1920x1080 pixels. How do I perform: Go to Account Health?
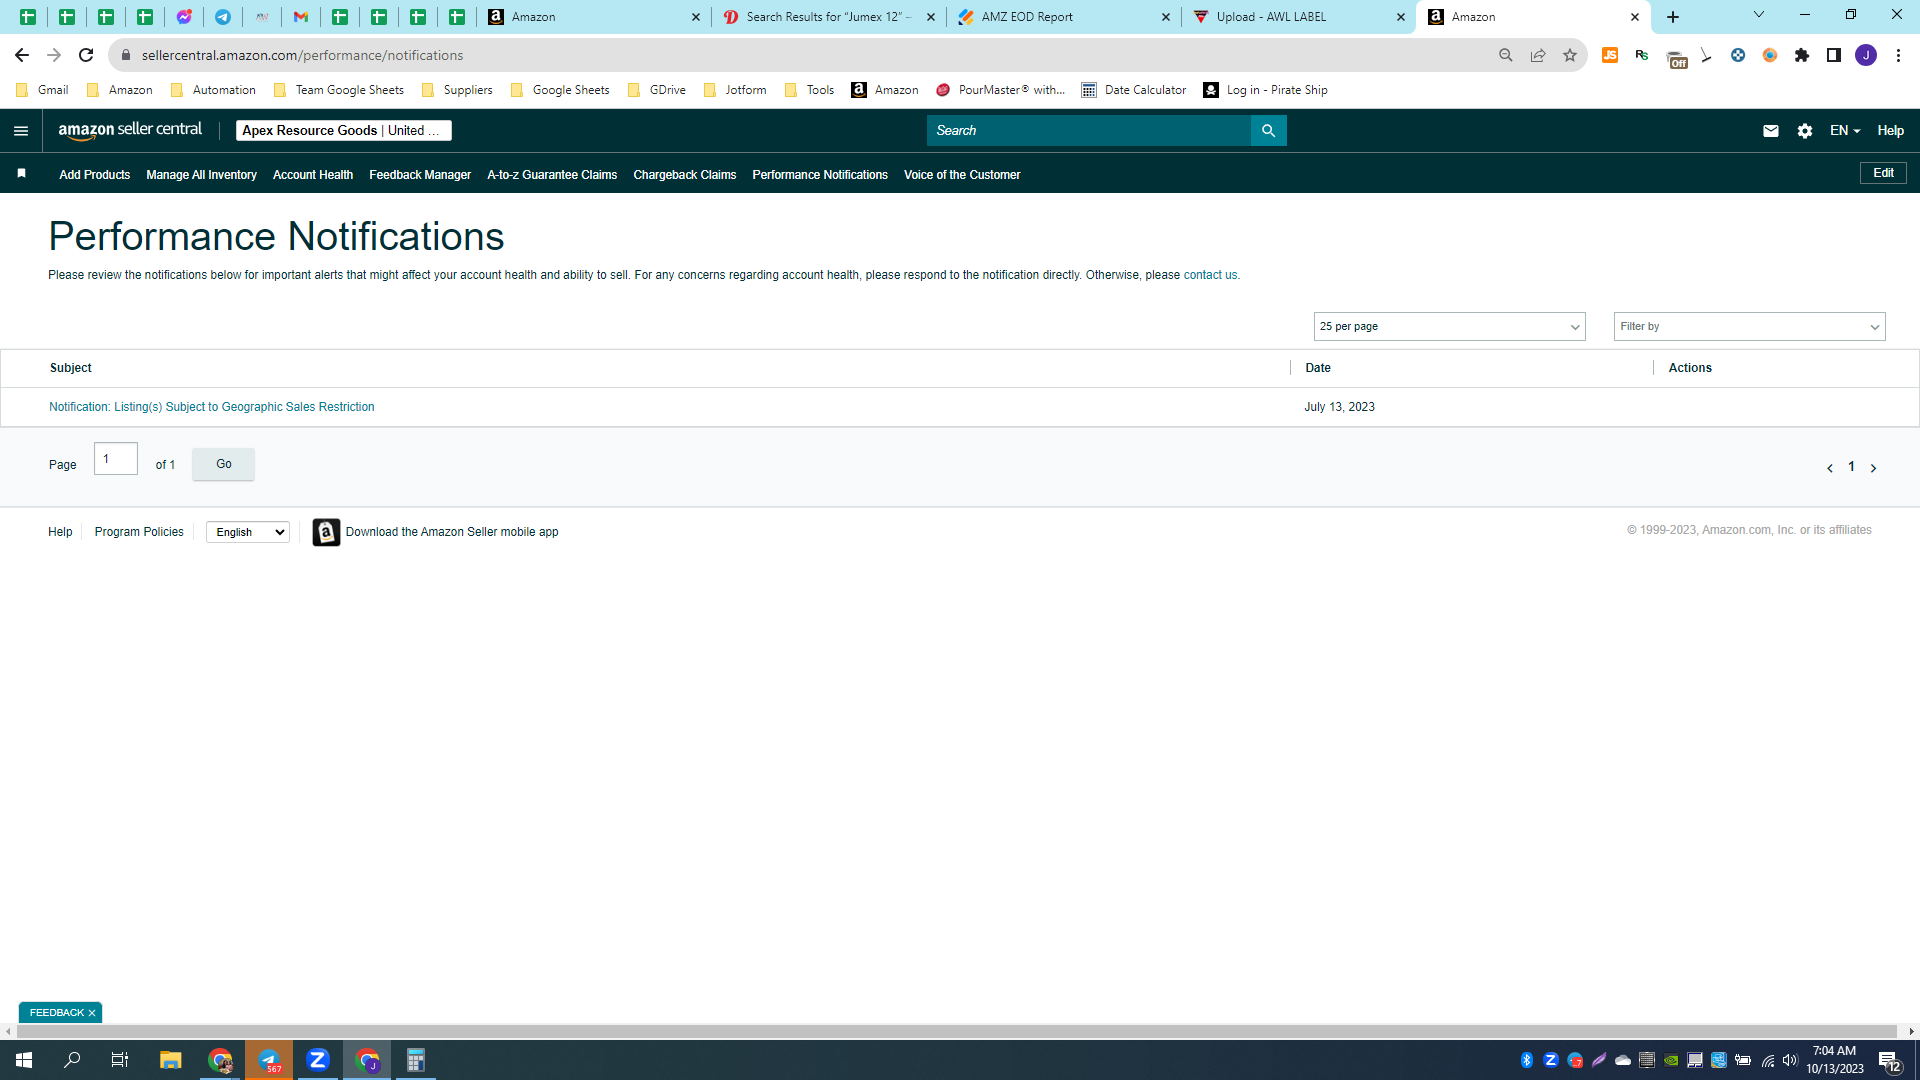point(313,175)
